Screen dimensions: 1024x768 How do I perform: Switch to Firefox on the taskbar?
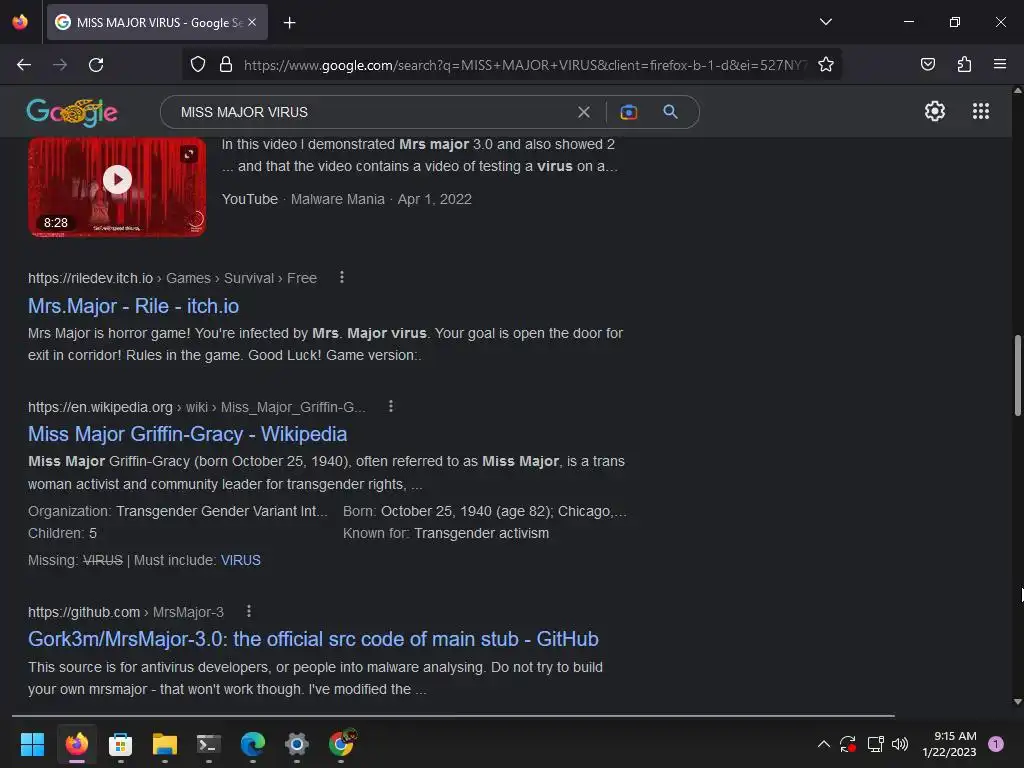pos(76,743)
